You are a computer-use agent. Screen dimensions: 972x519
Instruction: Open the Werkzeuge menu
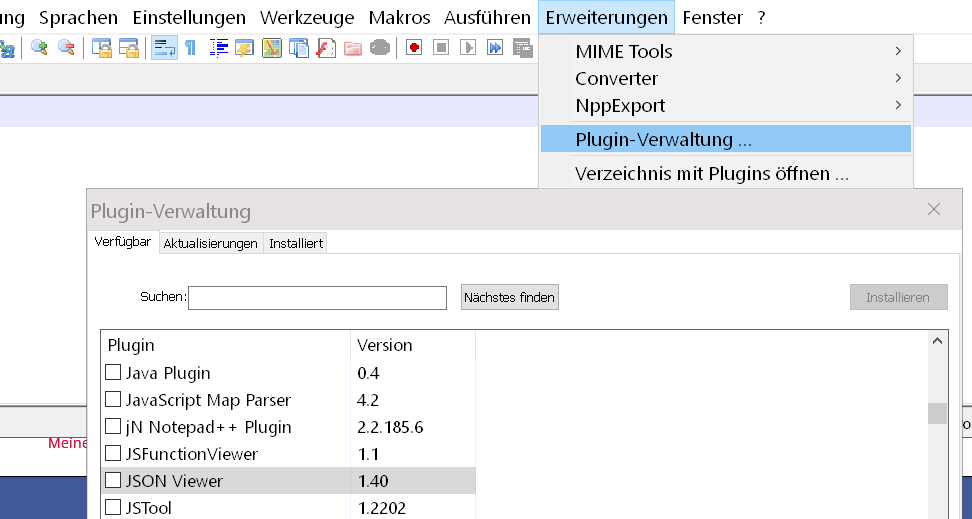click(x=307, y=17)
